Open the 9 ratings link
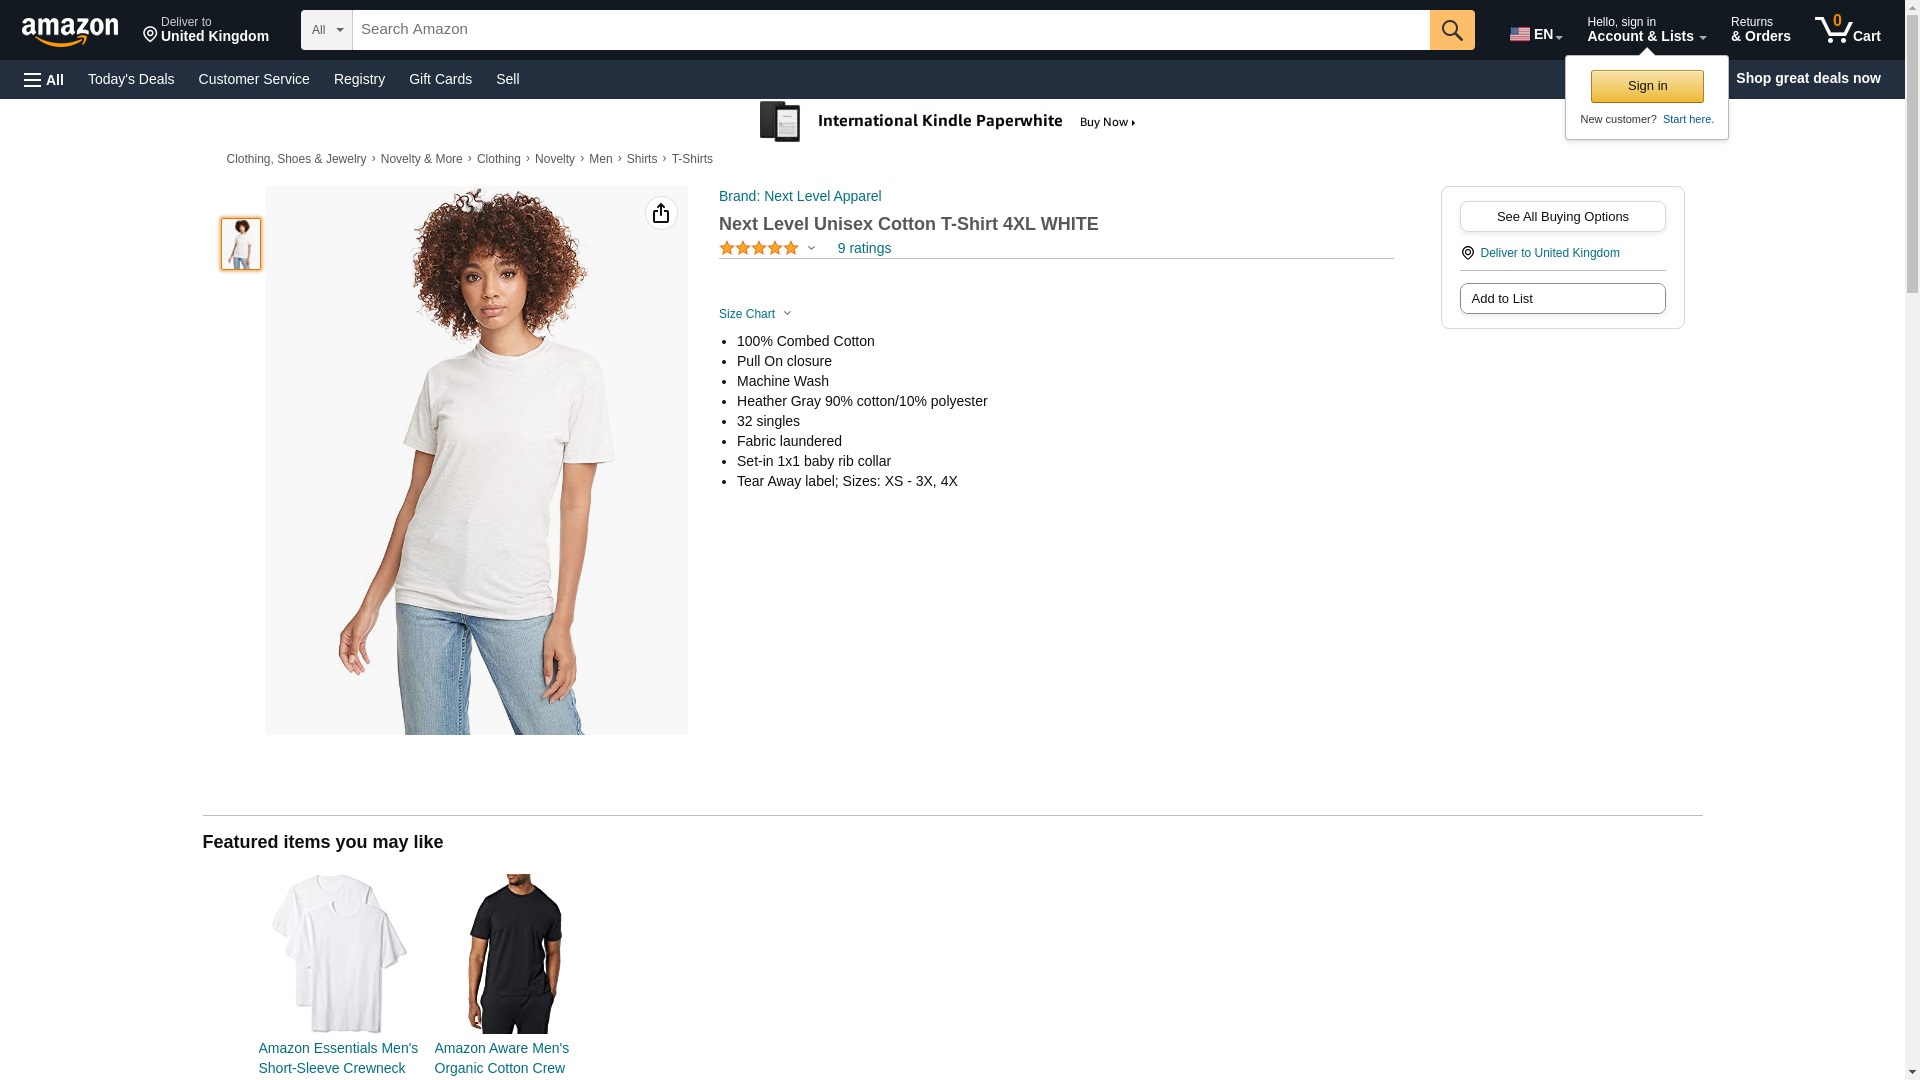 864,248
